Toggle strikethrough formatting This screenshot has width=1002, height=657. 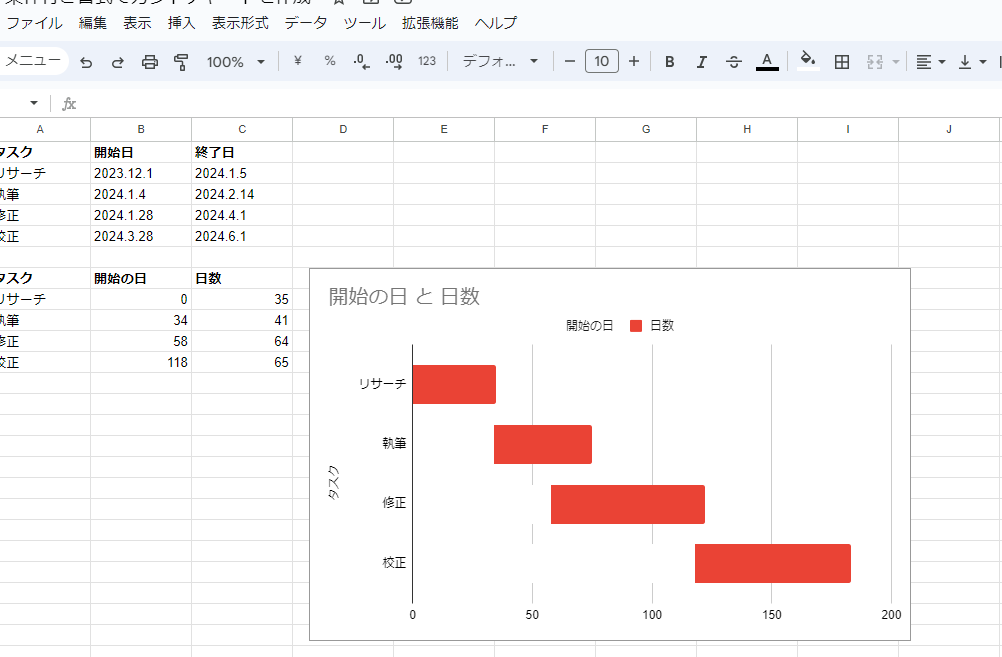733,62
